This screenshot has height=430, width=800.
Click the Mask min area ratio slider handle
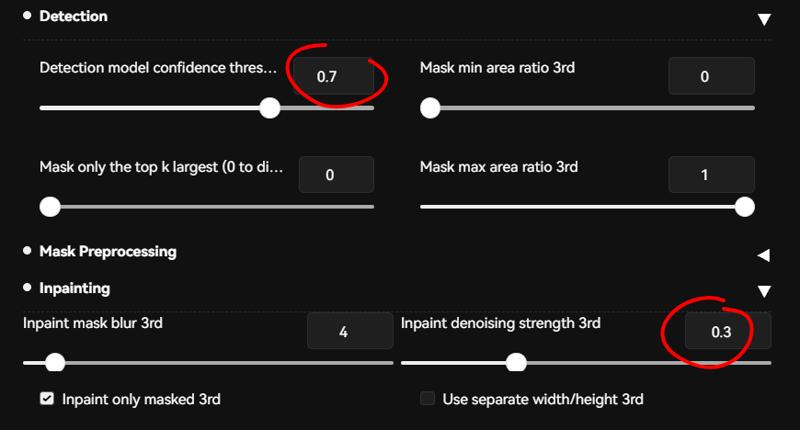coord(430,108)
